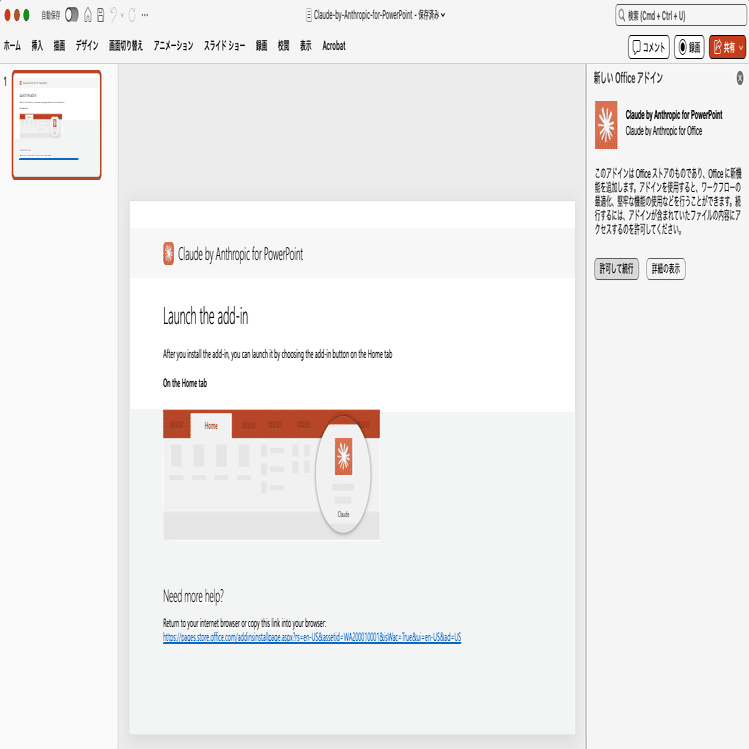Screen dimensions: 749x749
Task: Open the quick access toolbar more (…) menu
Action: click(145, 15)
